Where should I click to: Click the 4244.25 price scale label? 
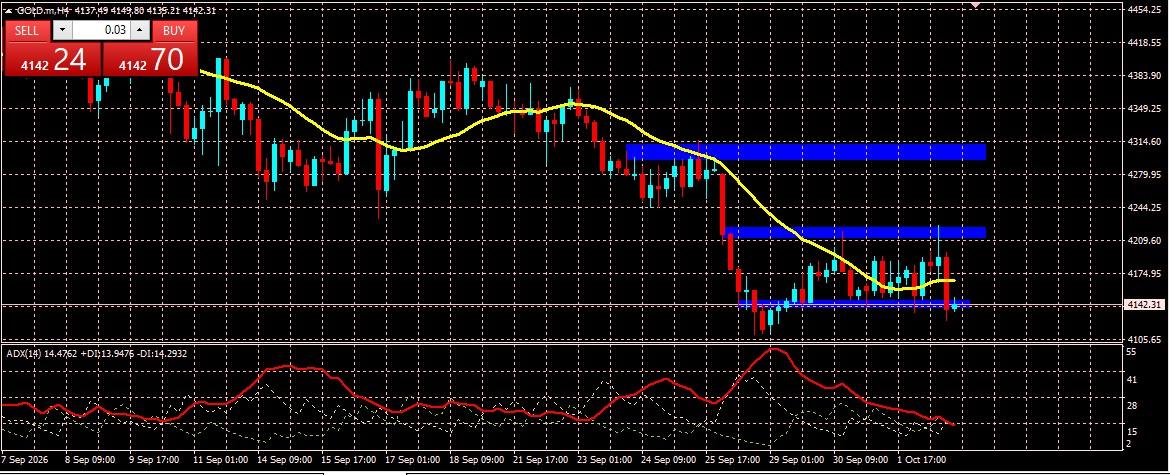[x=1144, y=208]
